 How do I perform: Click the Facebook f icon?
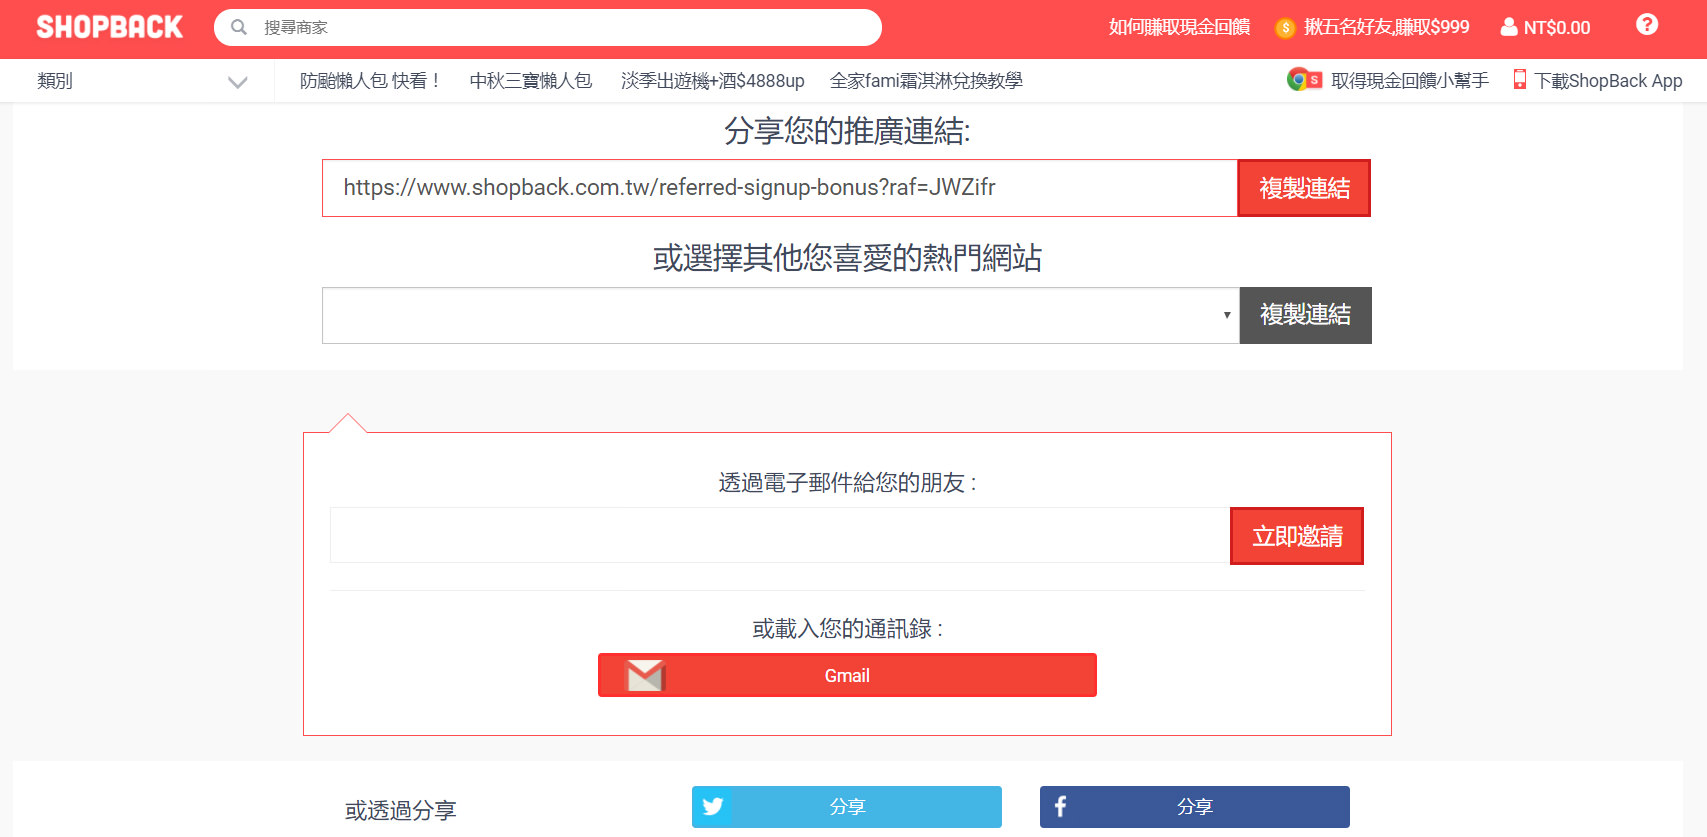(x=1060, y=806)
